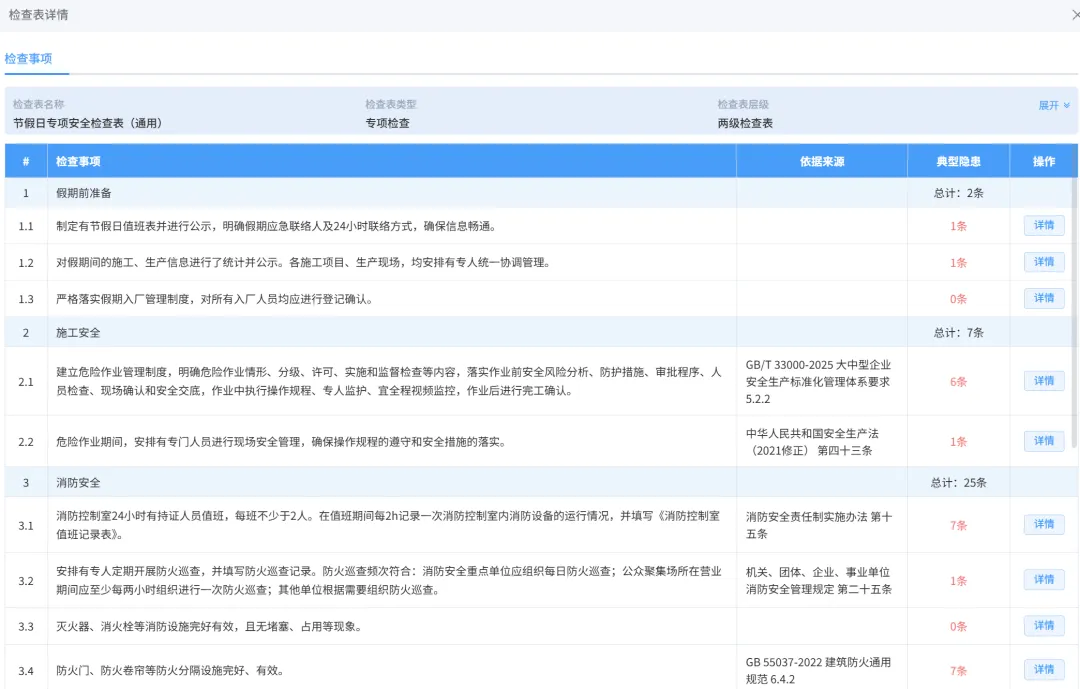Viewport: 1080px width, 689px height.
Task: Click the 操作 column header
Action: (1043, 161)
